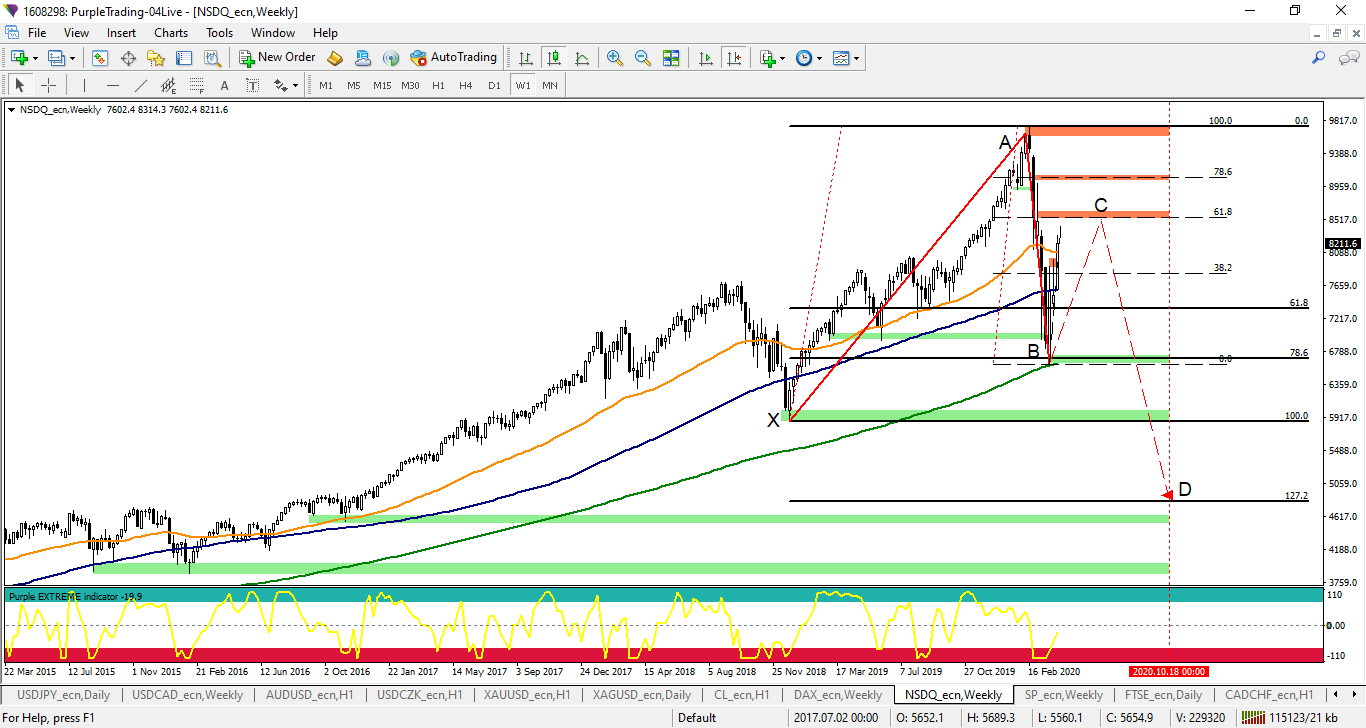The width and height of the screenshot is (1366, 728).
Task: Open the Charts menu
Action: [171, 33]
